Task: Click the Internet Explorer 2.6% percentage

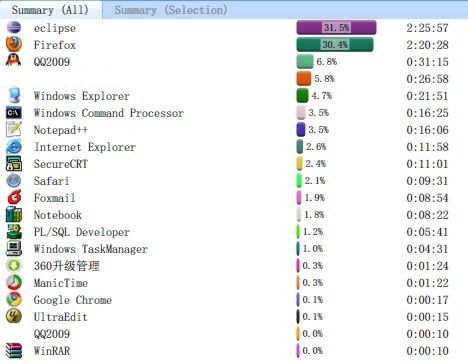Action: (x=316, y=147)
